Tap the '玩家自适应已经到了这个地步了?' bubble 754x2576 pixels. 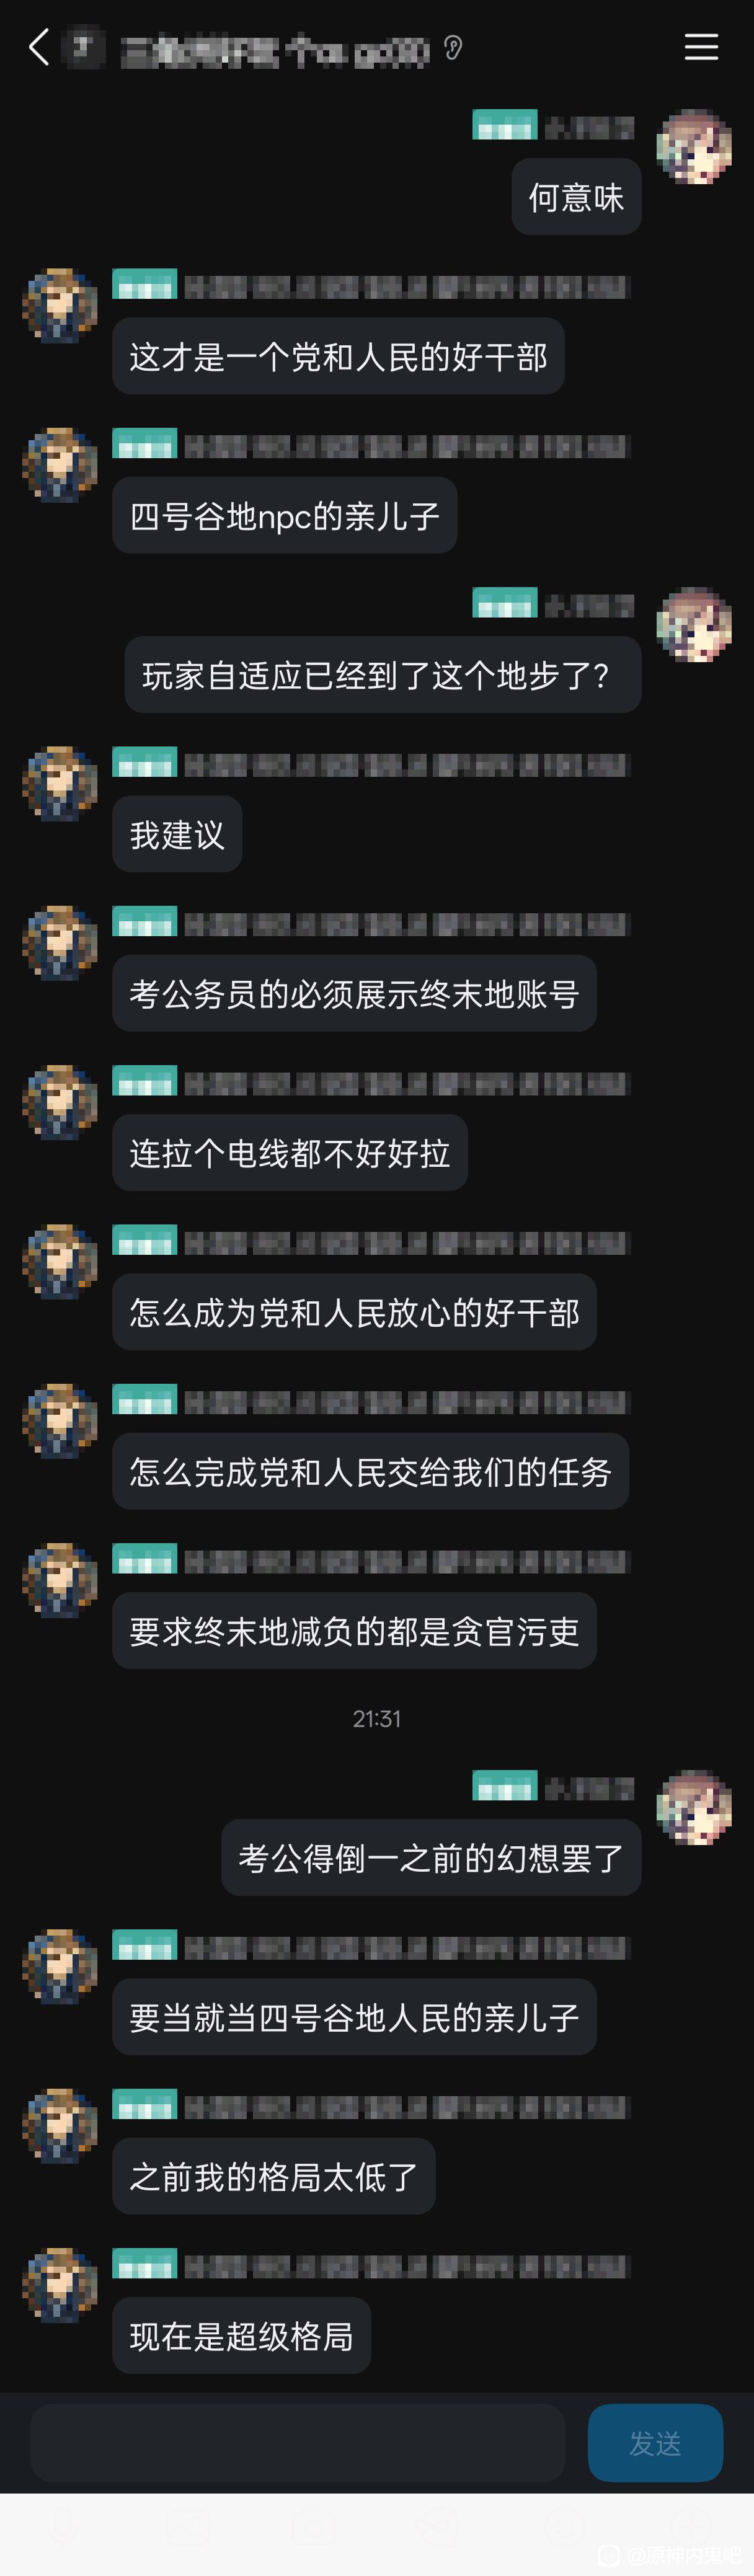383,675
